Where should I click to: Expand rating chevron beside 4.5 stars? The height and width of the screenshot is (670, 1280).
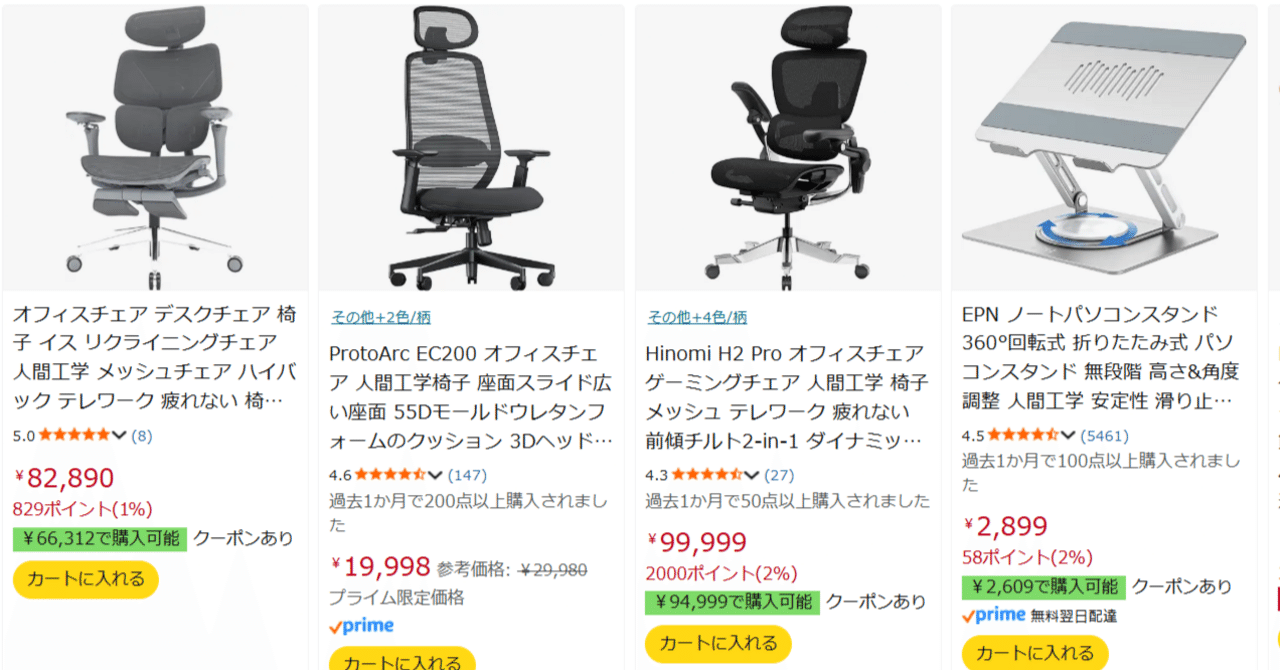pos(1068,435)
